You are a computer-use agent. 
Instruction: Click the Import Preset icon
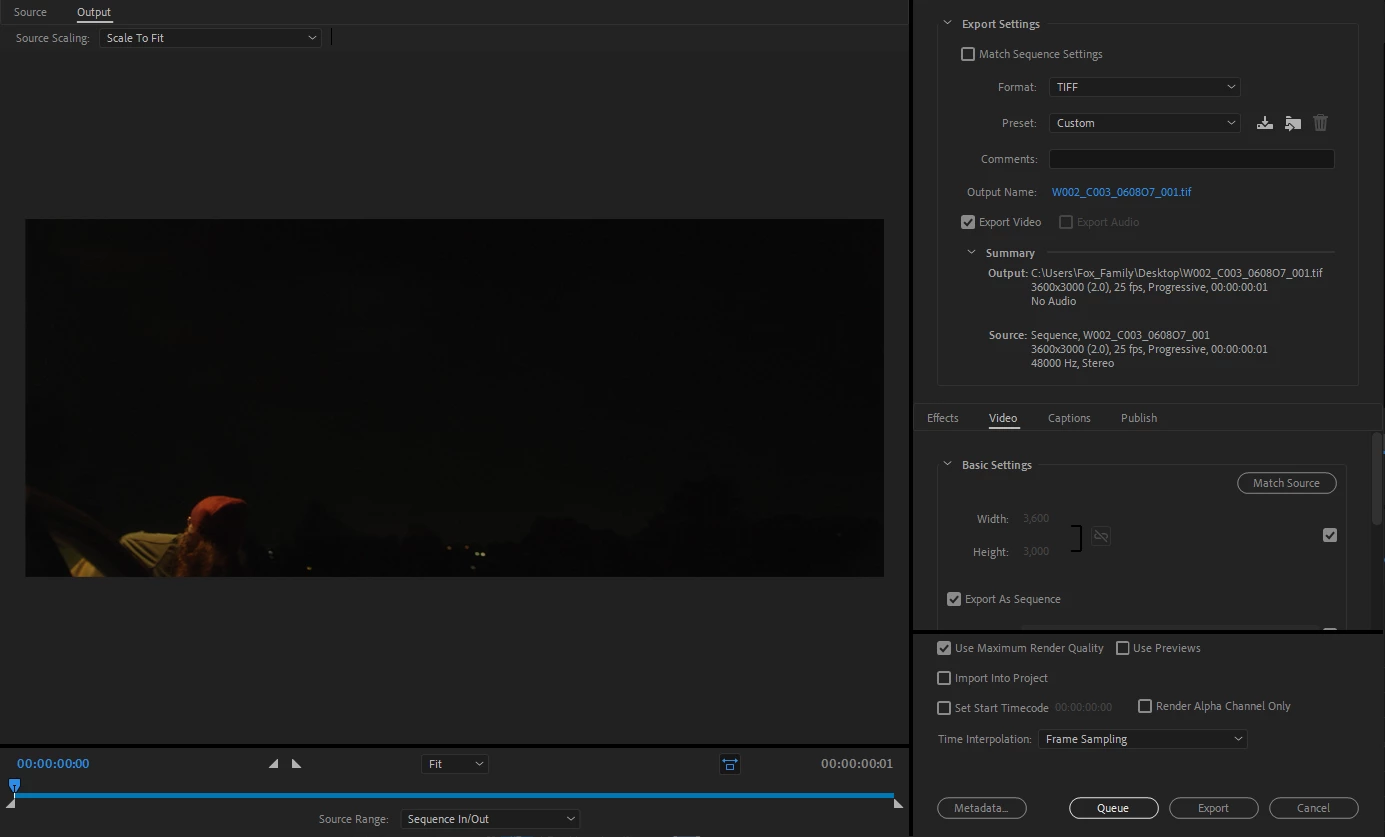point(1293,123)
